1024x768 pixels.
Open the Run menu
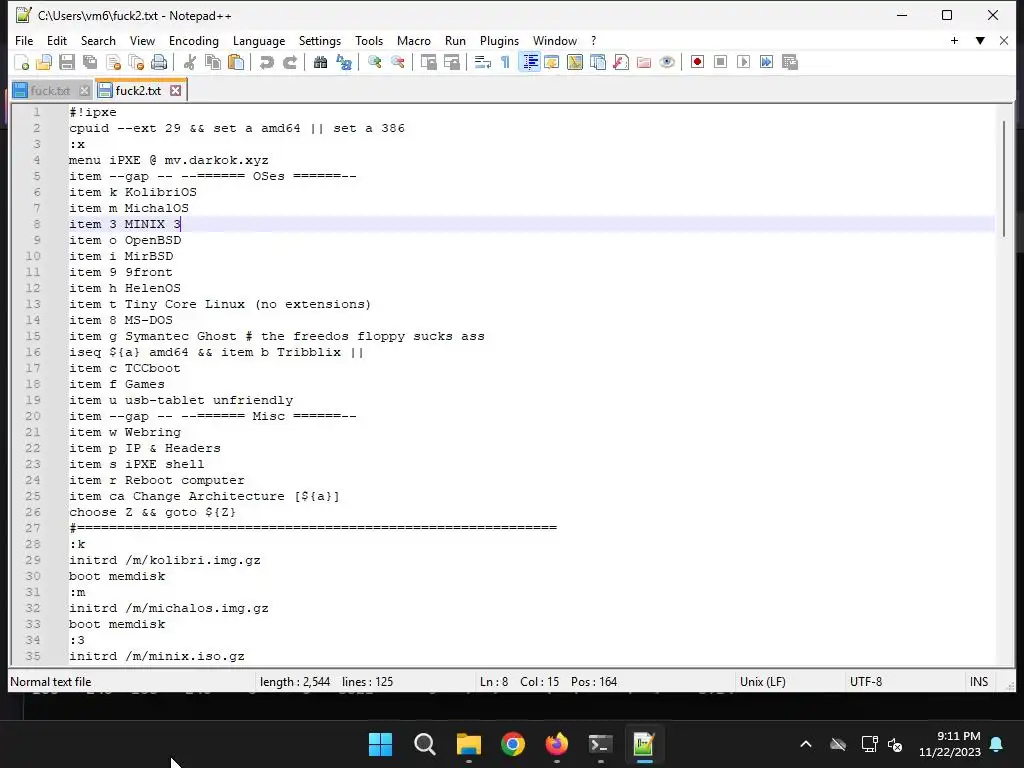point(455,40)
